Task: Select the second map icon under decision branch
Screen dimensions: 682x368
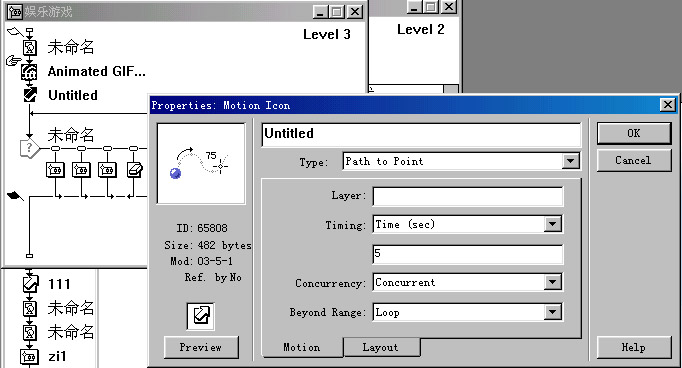Action: pos(81,170)
